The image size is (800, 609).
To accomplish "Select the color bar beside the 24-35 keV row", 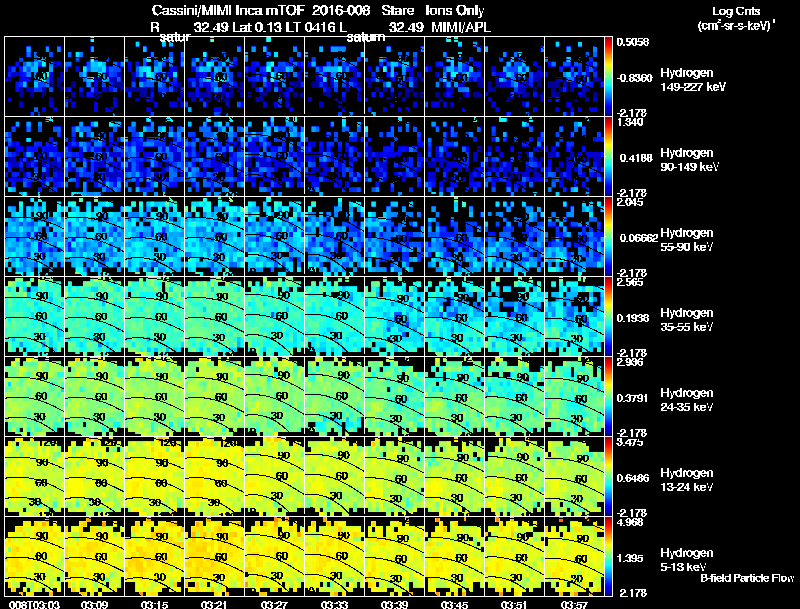I will tap(608, 396).
